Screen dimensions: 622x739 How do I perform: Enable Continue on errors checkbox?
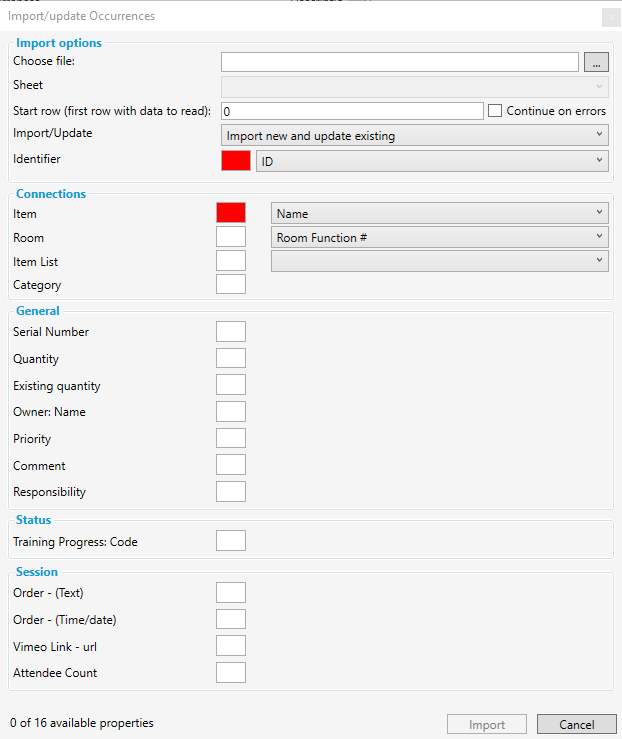pos(494,111)
